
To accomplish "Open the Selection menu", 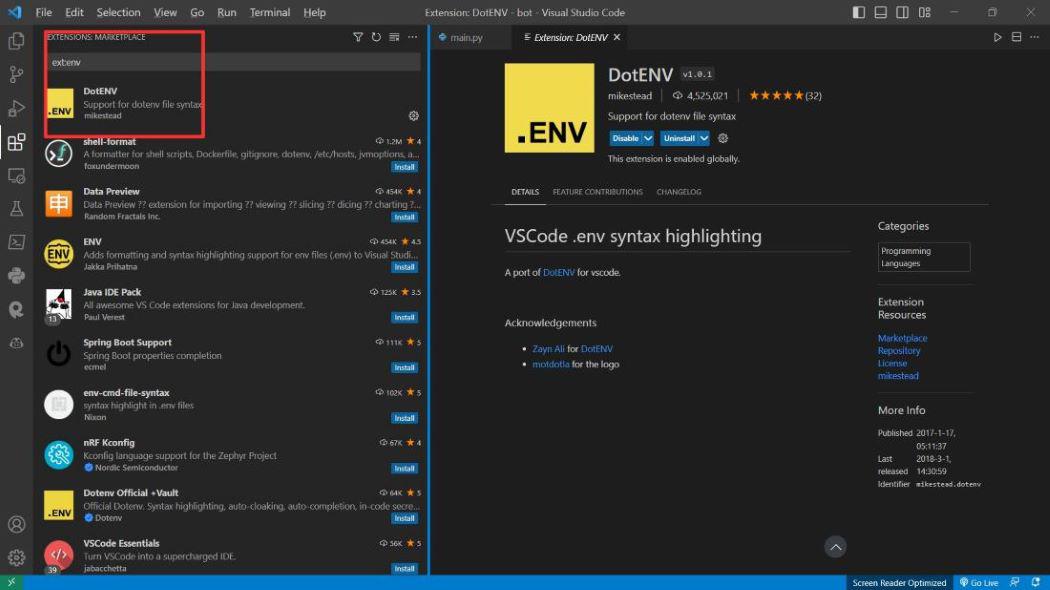I will point(118,12).
